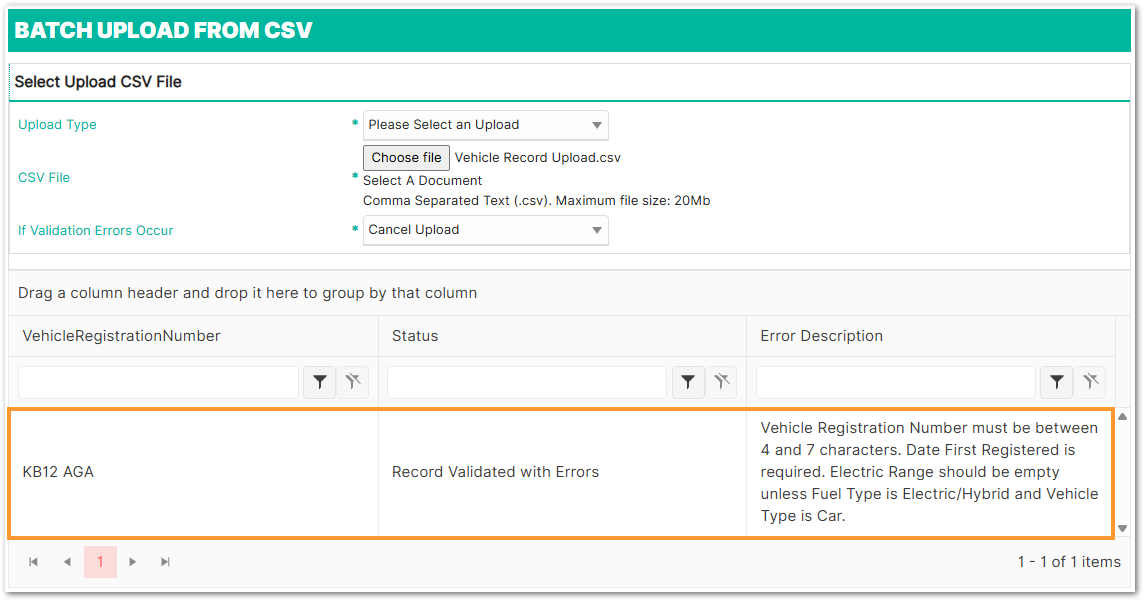This screenshot has width=1144, height=601.
Task: Type in the VehicleRegistrationNumber filter box
Action: [x=158, y=382]
